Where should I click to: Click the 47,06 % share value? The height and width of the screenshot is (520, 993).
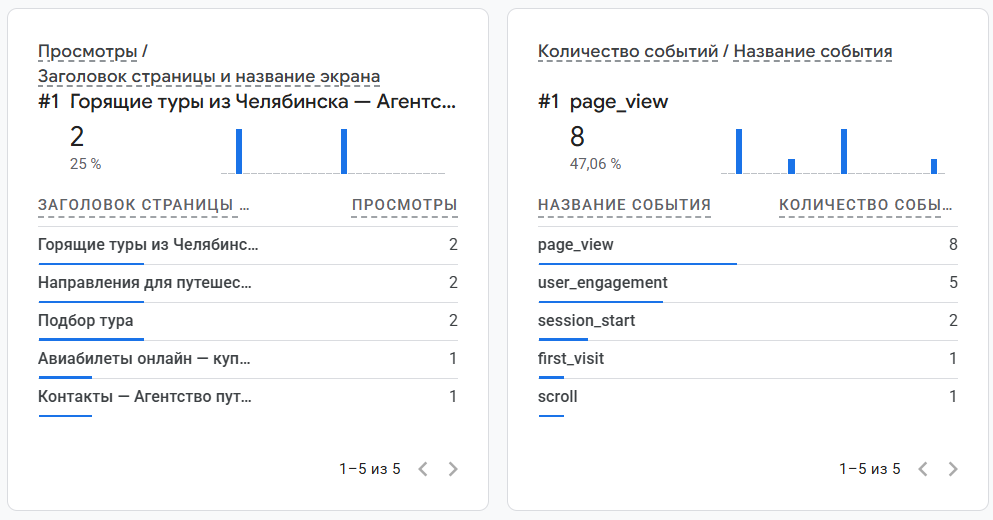coord(595,164)
